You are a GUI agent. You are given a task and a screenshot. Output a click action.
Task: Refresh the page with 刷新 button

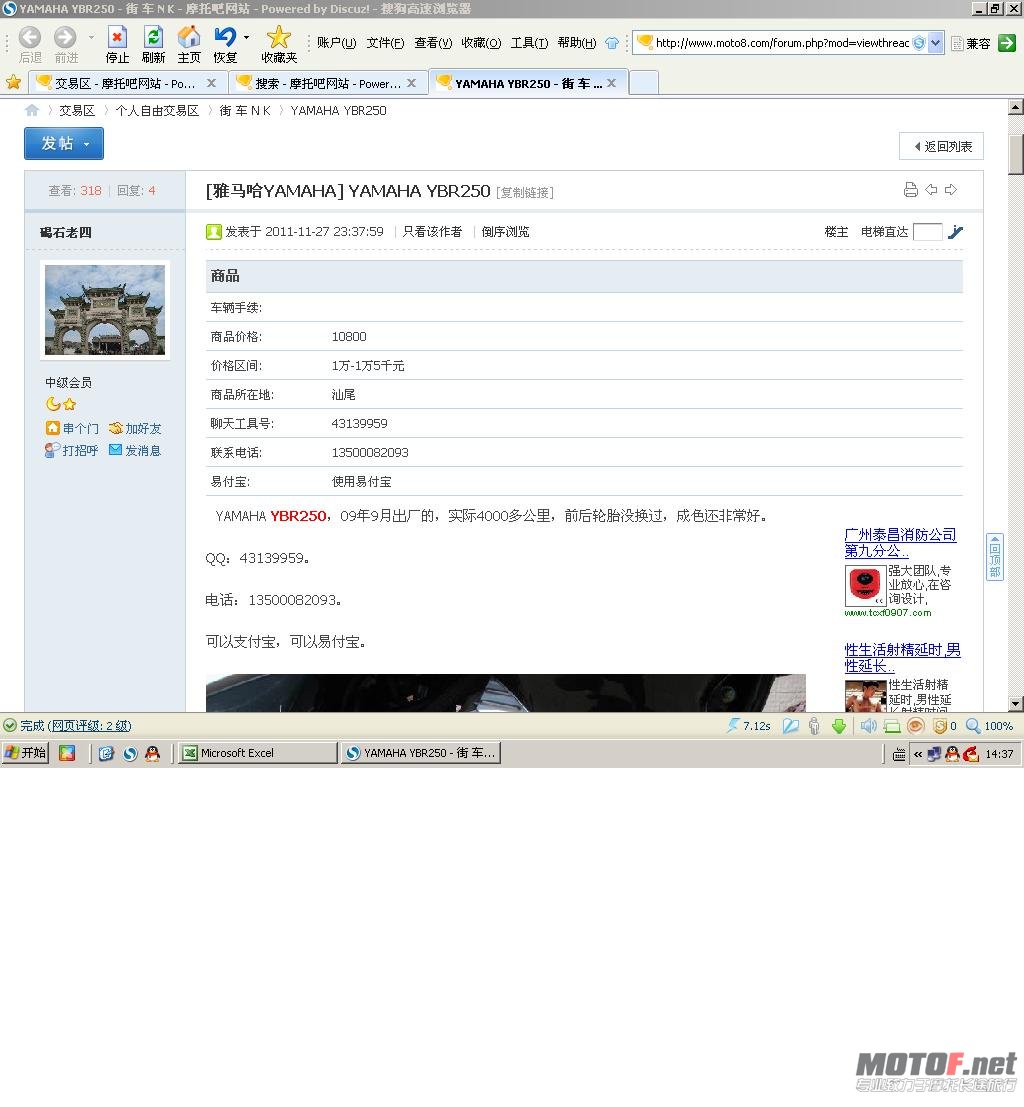tap(153, 44)
